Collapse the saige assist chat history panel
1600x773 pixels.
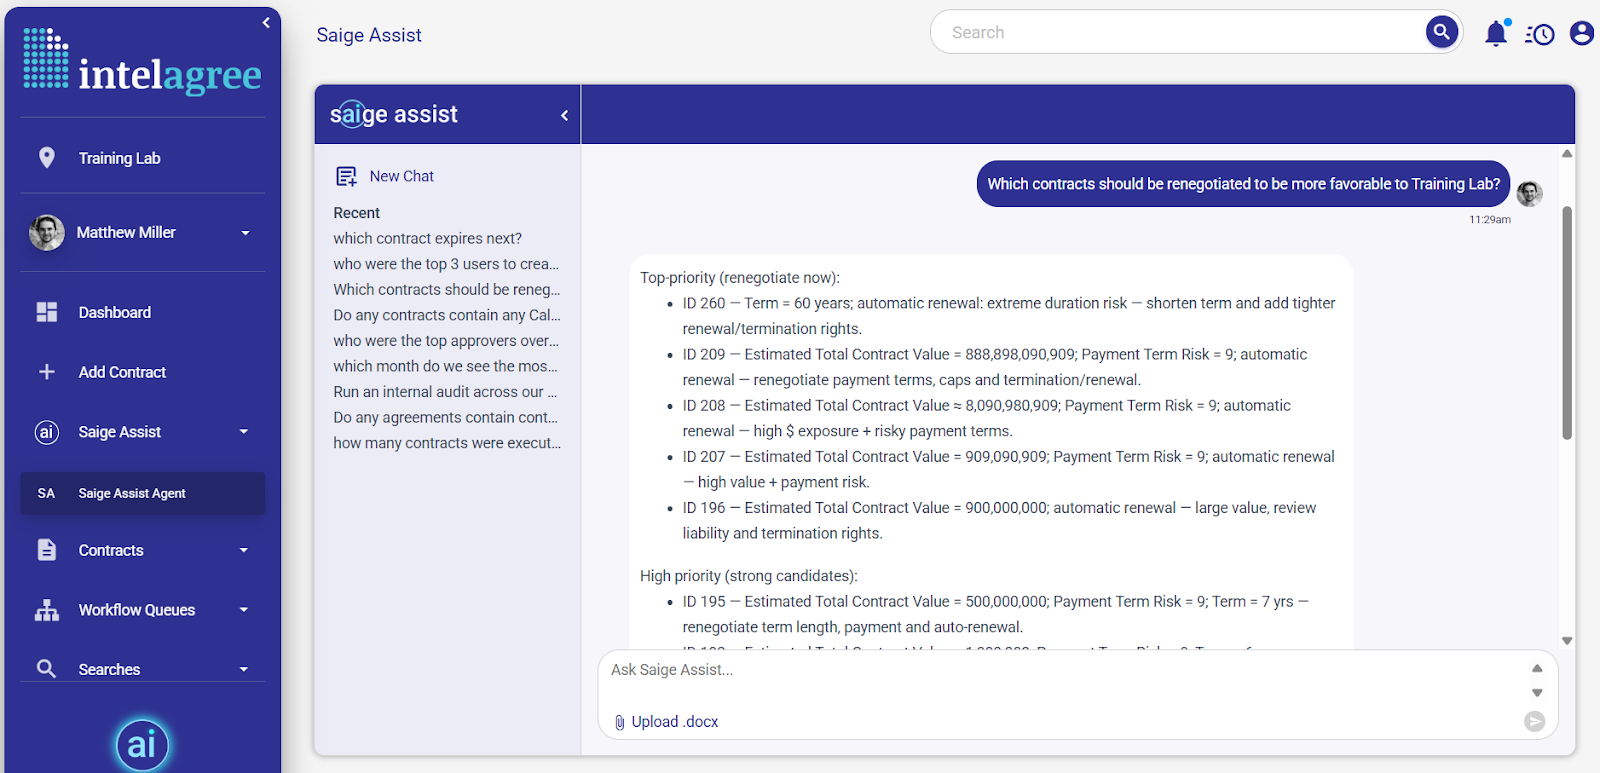[564, 116]
